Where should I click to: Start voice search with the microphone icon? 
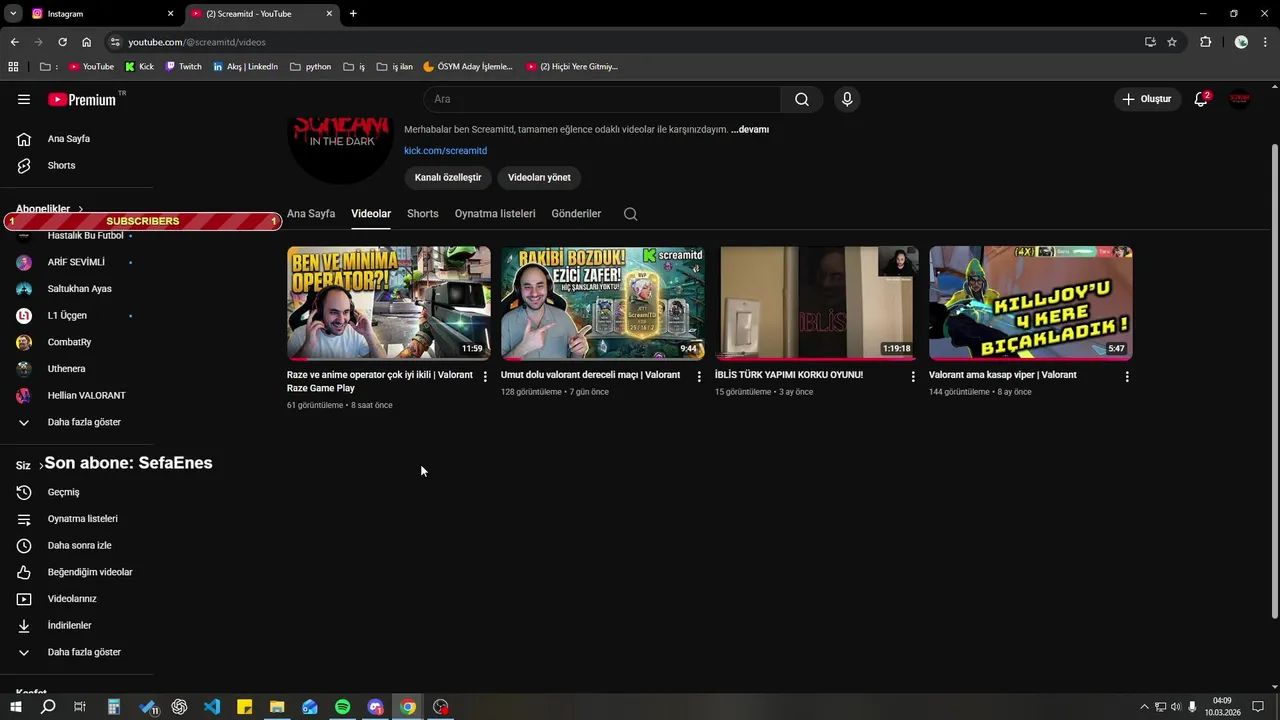[847, 99]
